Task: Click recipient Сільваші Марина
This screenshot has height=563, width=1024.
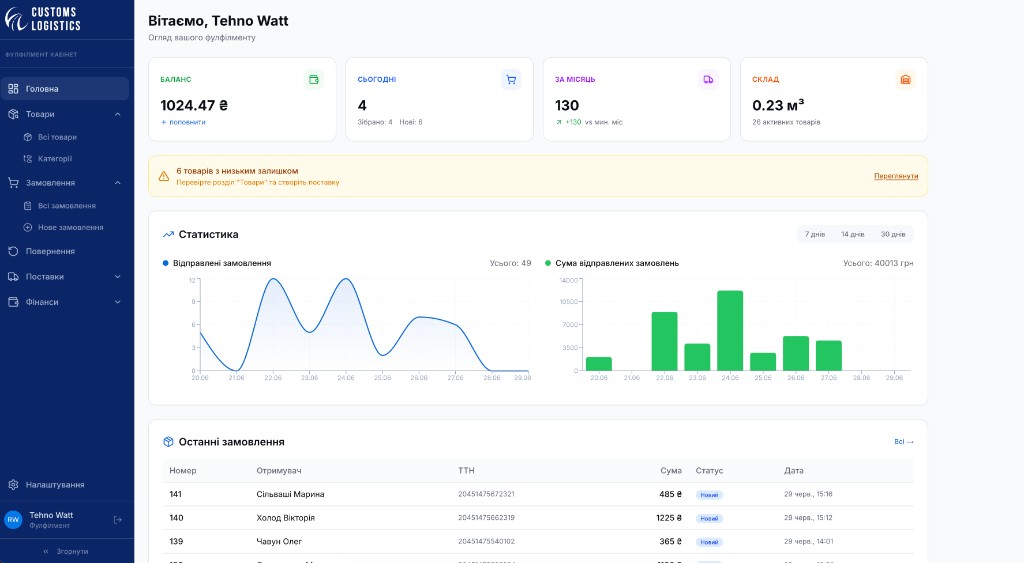Action: [290, 494]
